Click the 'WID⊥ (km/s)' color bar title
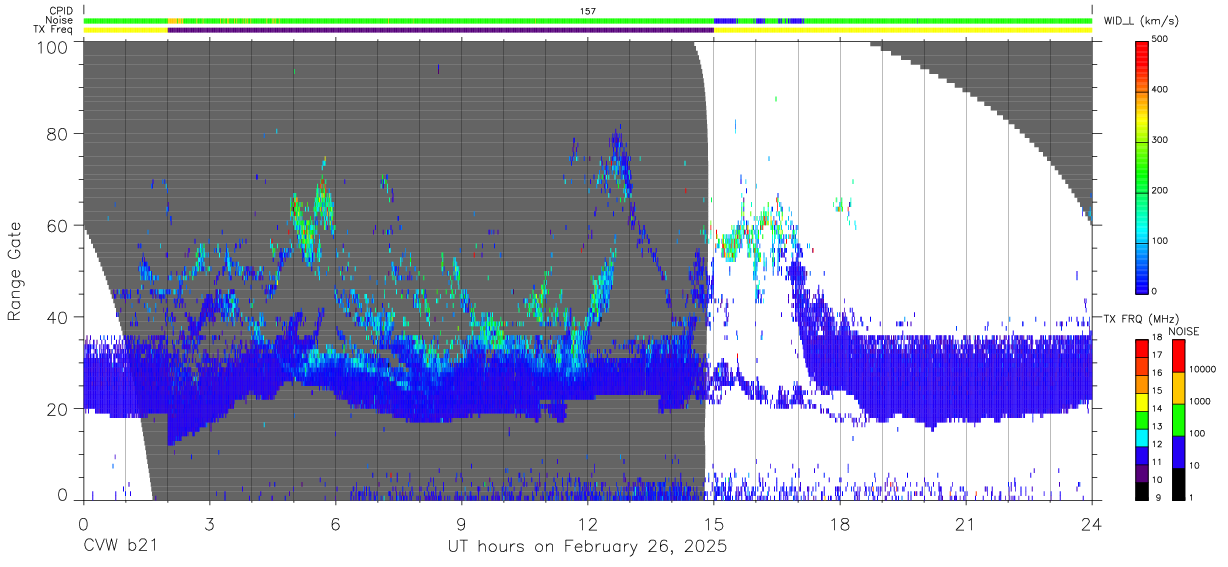Screen dimensions: 1228x567 [1139, 20]
